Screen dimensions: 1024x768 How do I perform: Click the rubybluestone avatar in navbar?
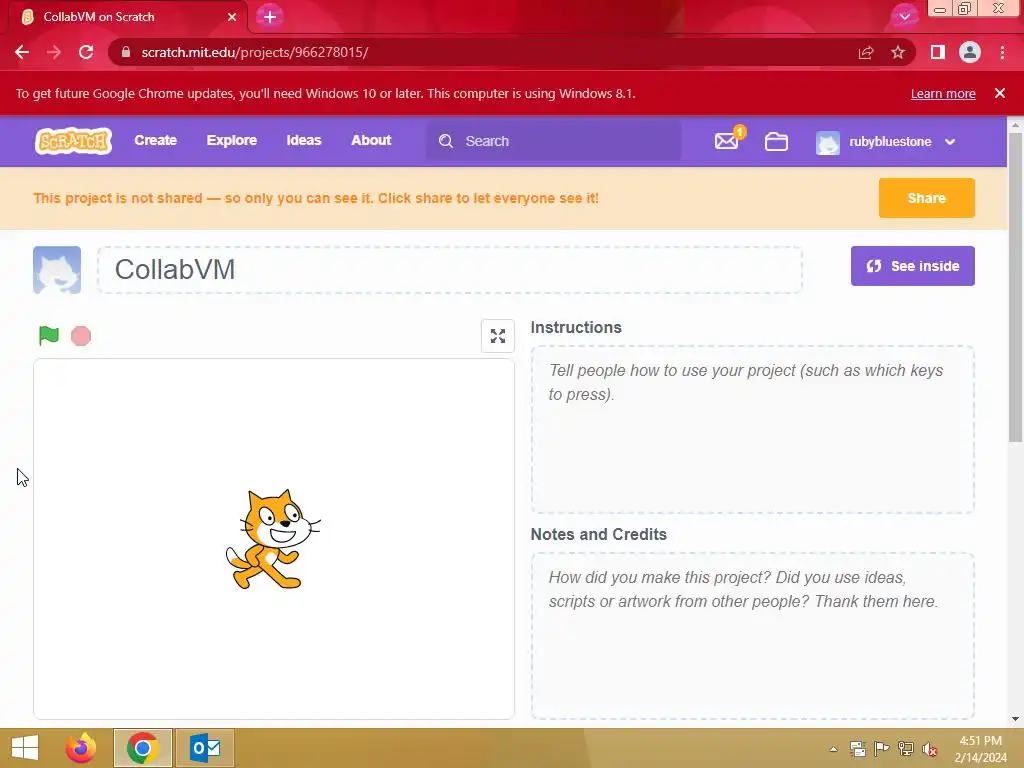tap(827, 142)
